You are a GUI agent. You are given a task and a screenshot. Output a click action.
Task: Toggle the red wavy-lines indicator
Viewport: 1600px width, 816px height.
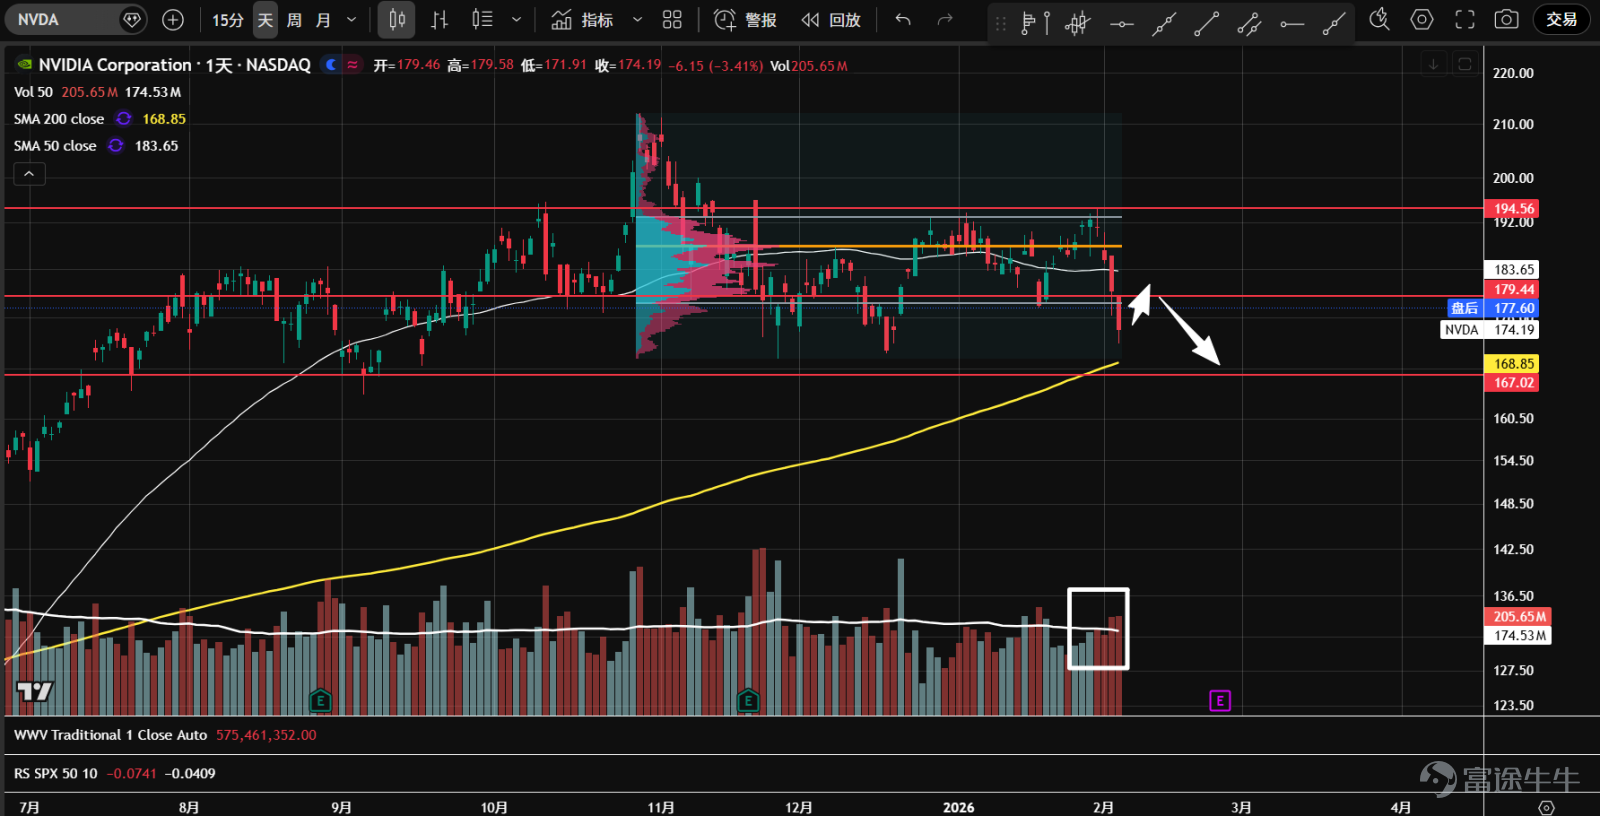352,64
